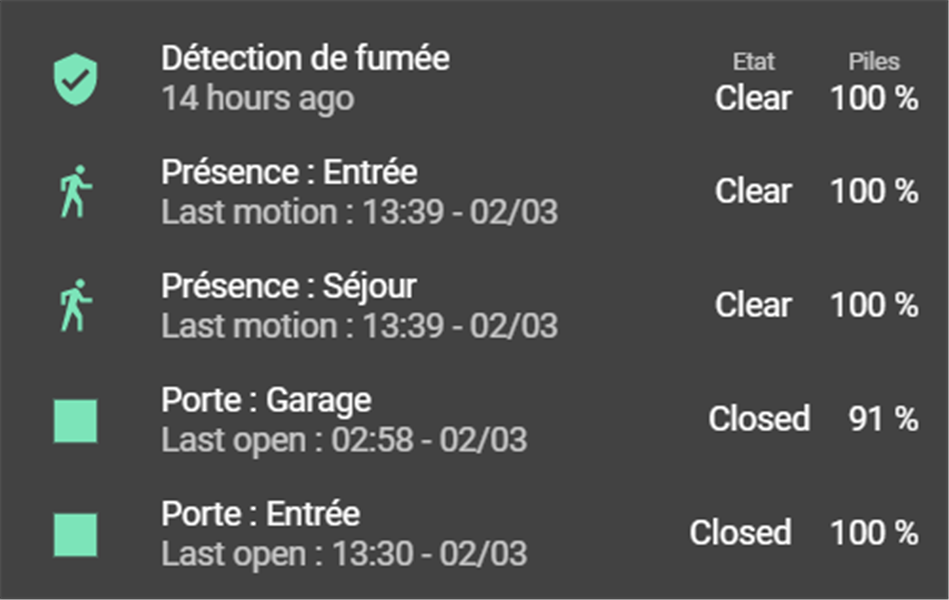Image resolution: width=949 pixels, height=600 pixels.
Task: Click the Etat column header
Action: [x=753, y=62]
